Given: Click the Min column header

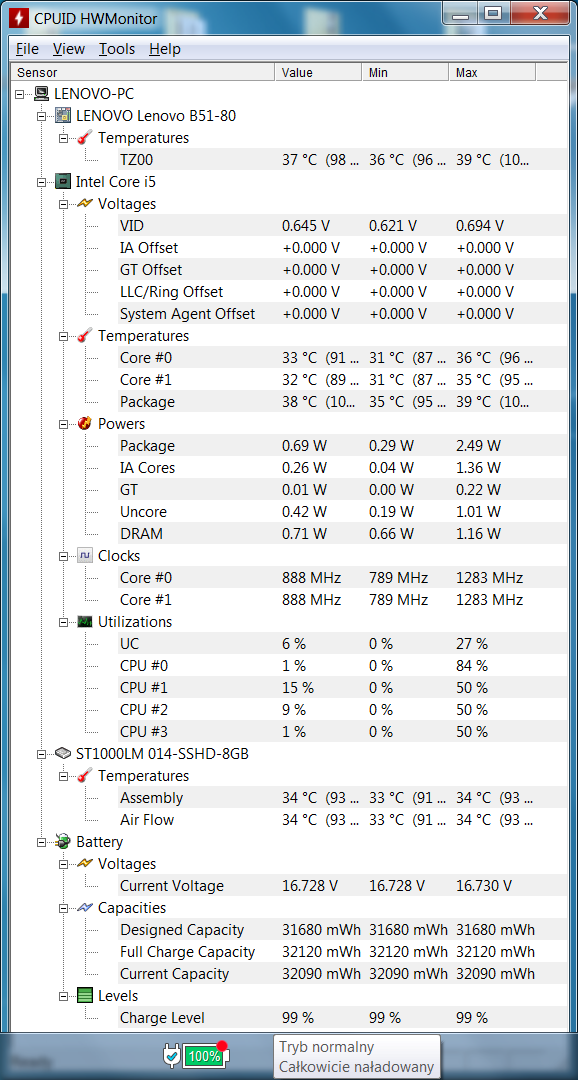Looking at the screenshot, I should tap(405, 72).
